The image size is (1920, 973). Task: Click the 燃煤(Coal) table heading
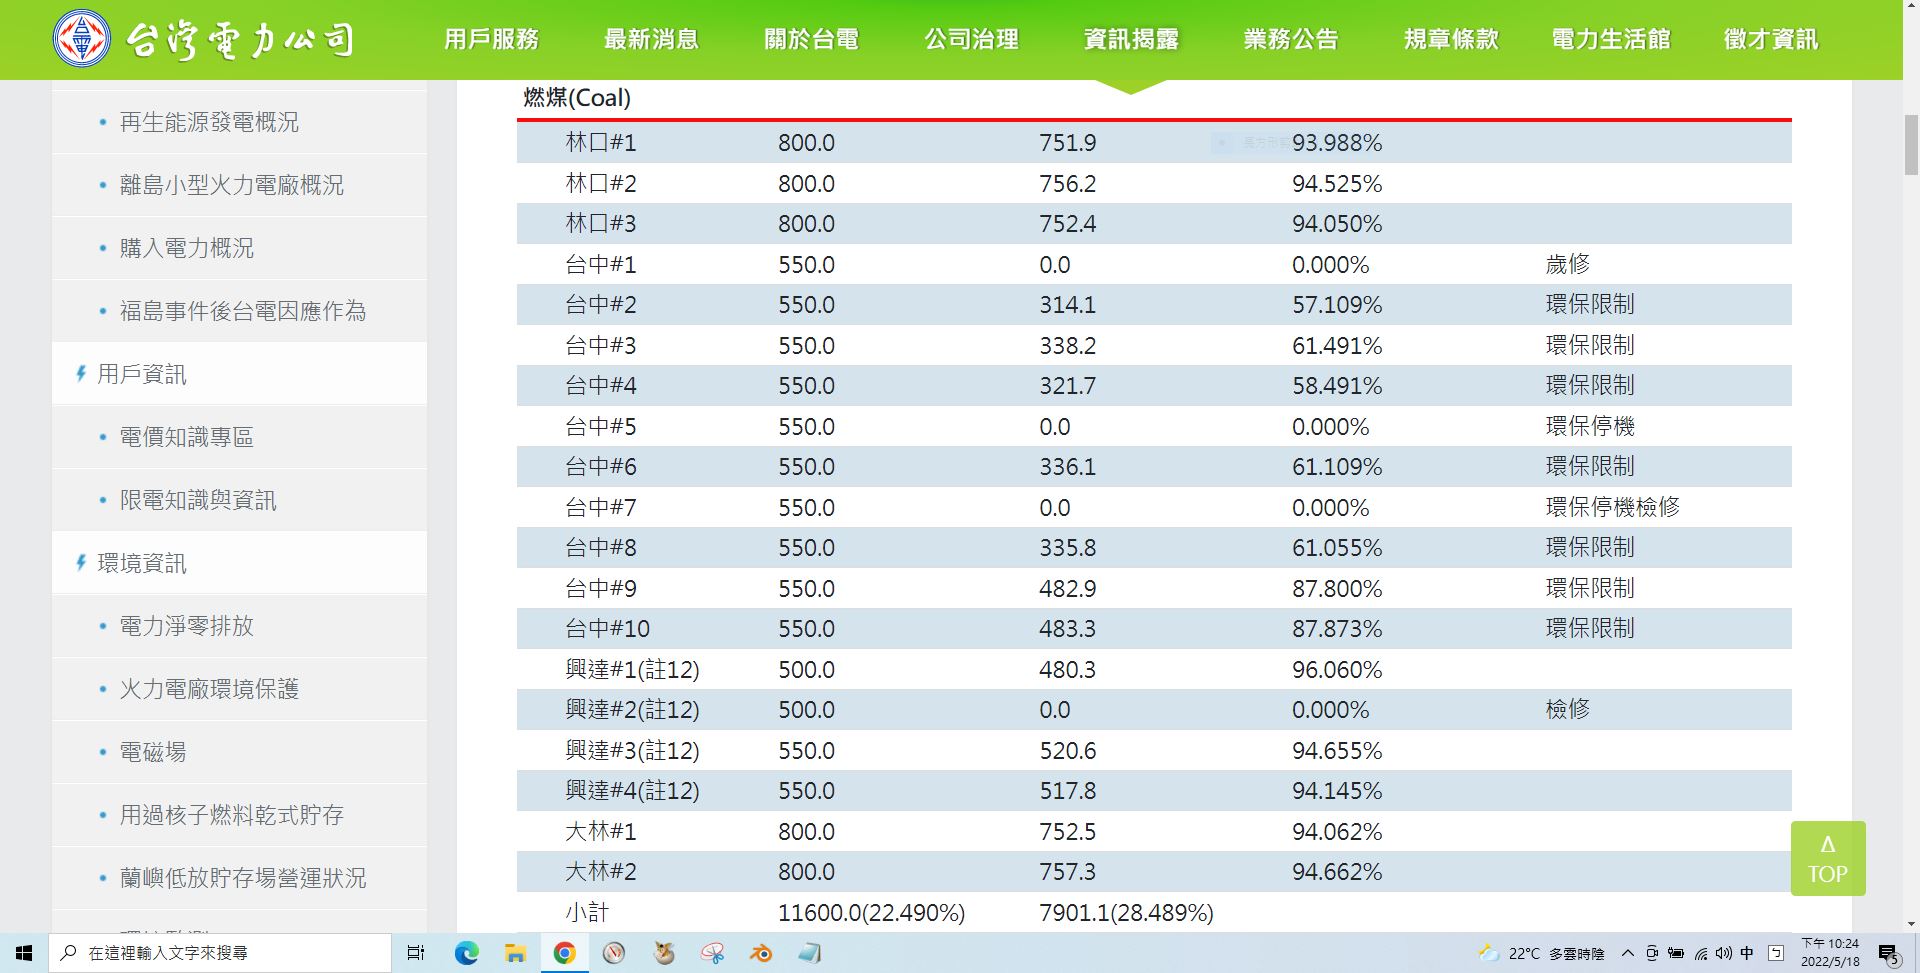tap(577, 98)
